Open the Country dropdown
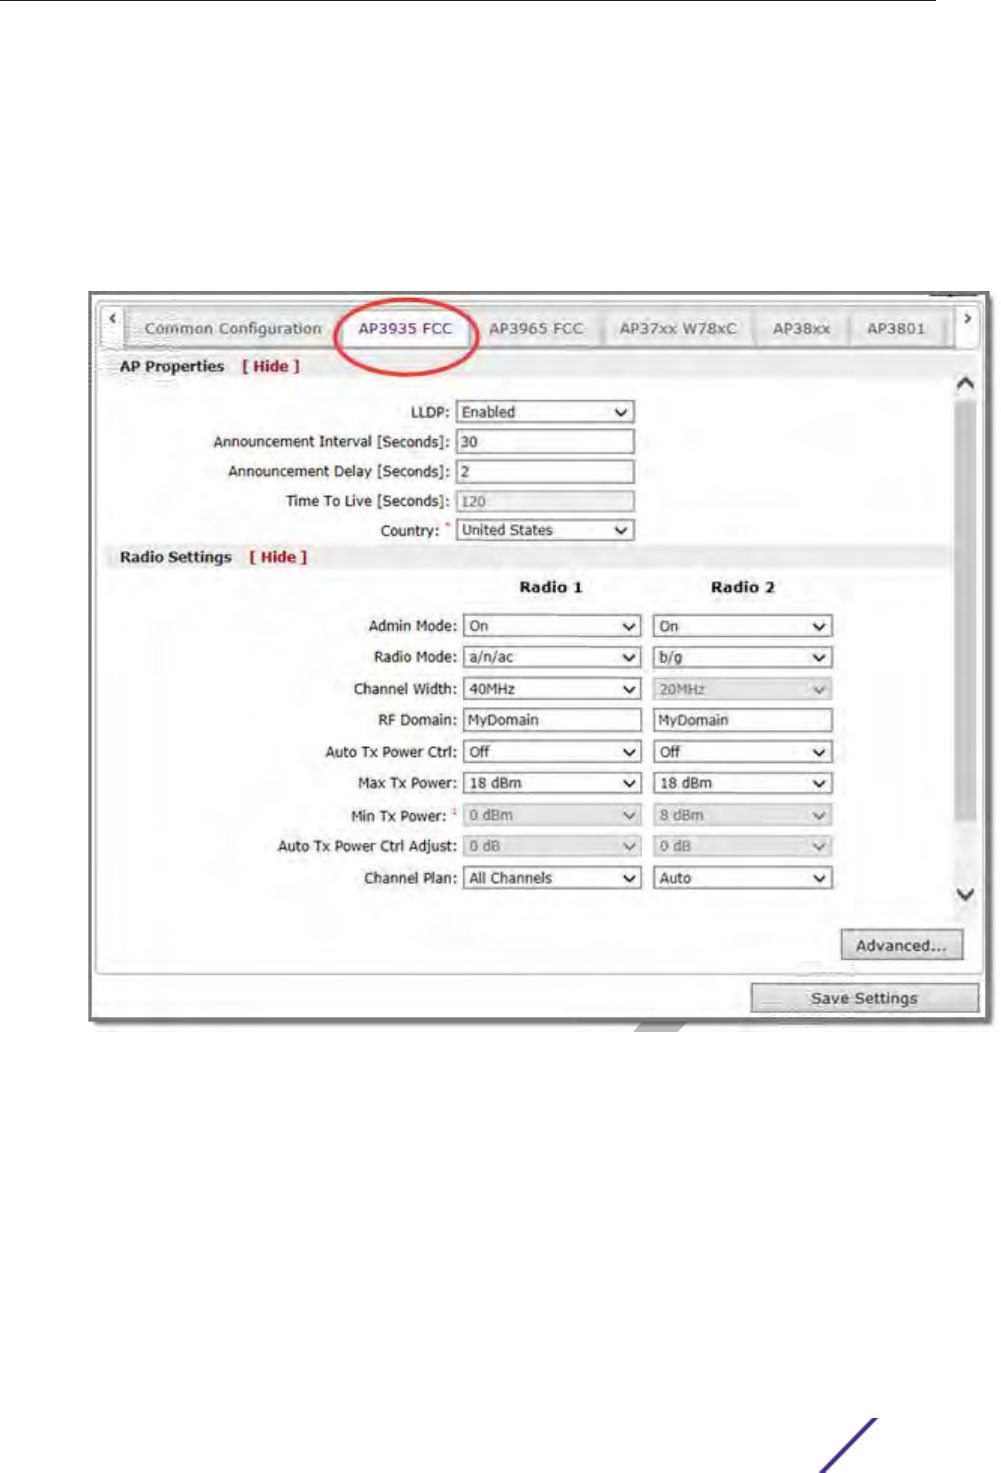Image resolution: width=1001 pixels, height=1473 pixels. click(x=545, y=530)
